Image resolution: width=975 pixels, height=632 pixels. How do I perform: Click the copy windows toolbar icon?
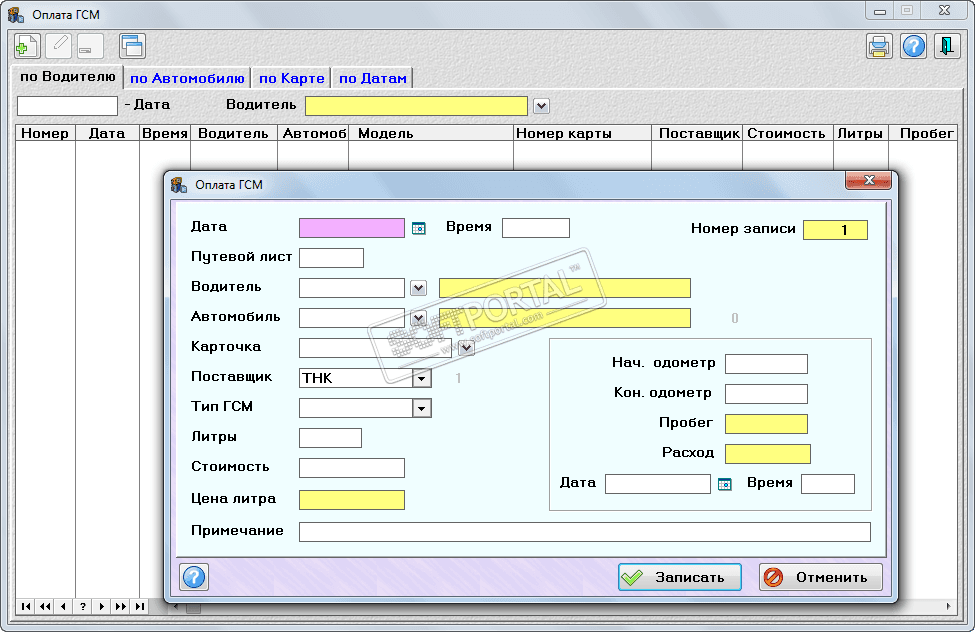pos(132,47)
